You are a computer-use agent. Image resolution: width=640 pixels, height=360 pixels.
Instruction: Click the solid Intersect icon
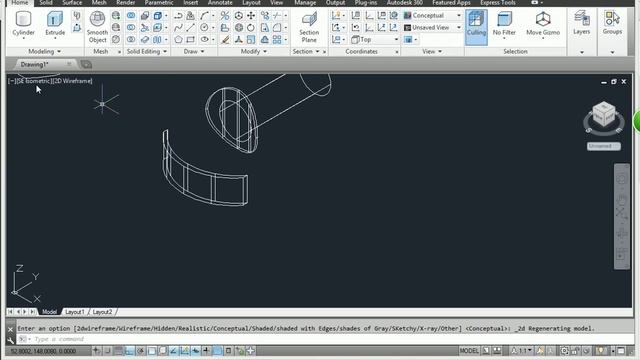131,40
